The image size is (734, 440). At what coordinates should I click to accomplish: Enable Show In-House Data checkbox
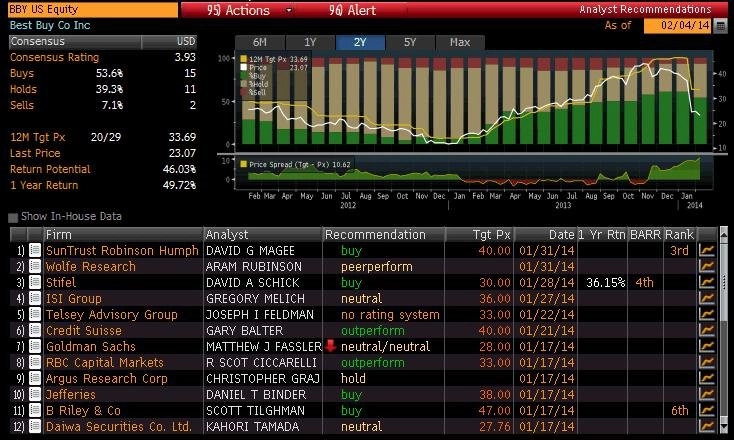[13, 217]
